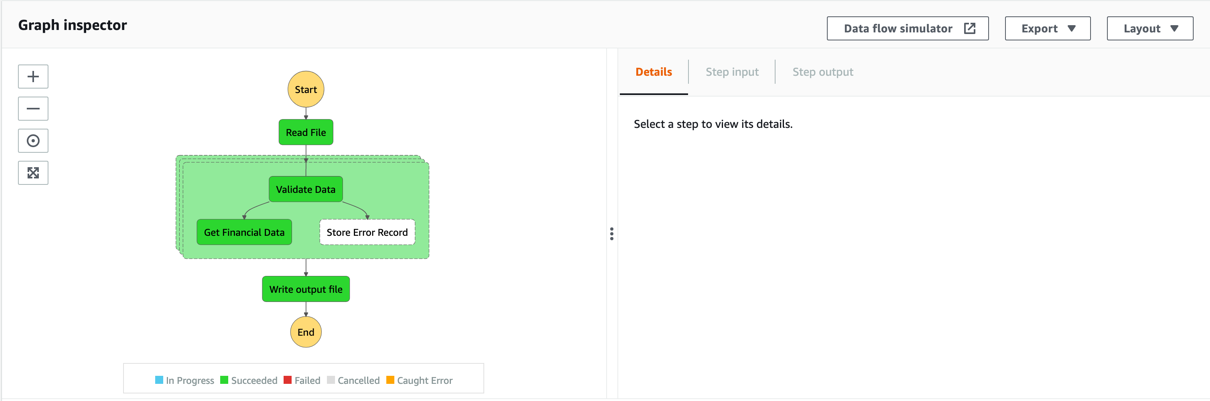Open the Details tab
This screenshot has height=401, width=1210.
654,72
